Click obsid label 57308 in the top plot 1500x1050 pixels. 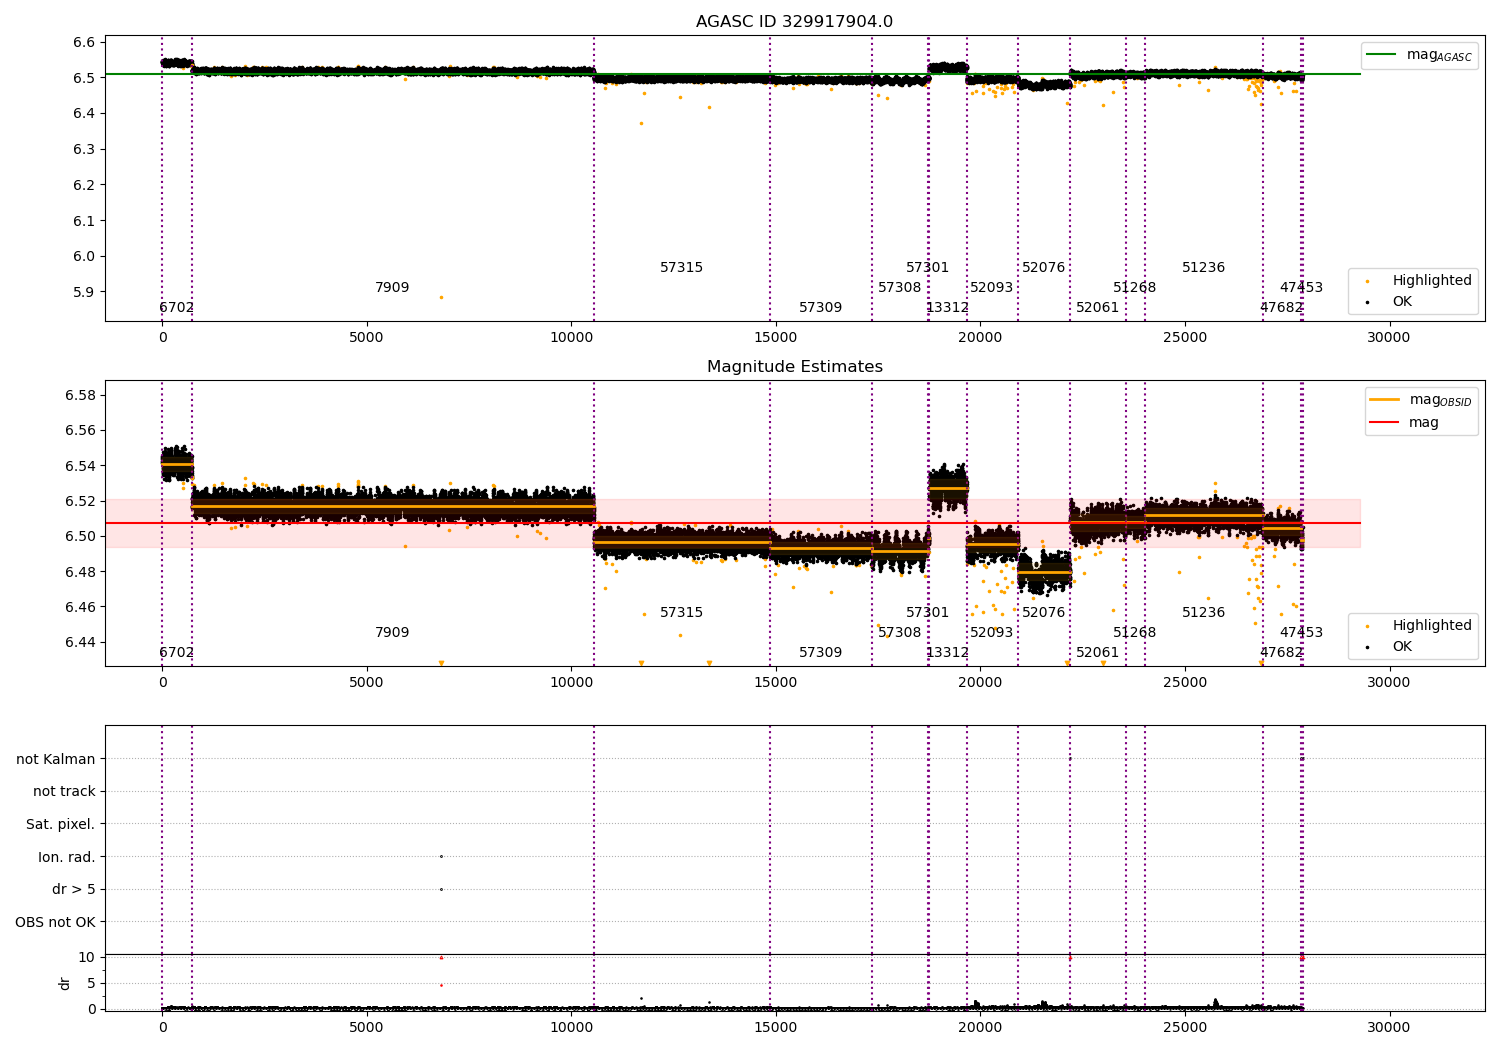click(899, 288)
